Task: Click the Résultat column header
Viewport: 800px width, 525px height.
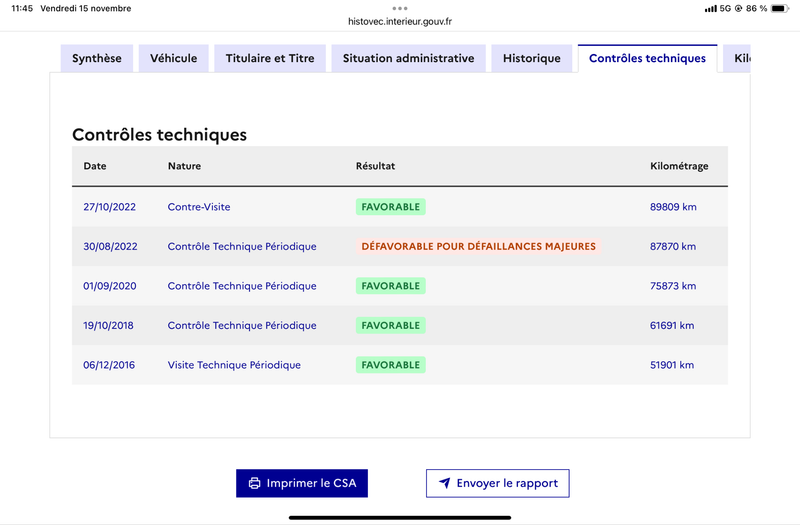Action: [x=376, y=166]
